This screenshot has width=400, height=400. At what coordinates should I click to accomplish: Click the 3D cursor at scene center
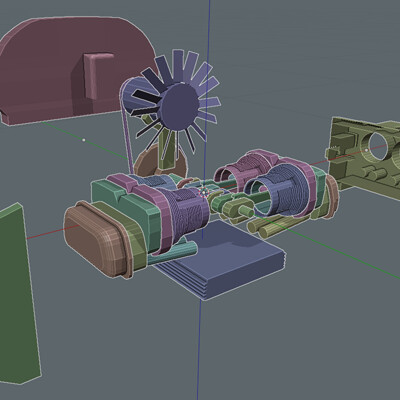tap(204, 192)
